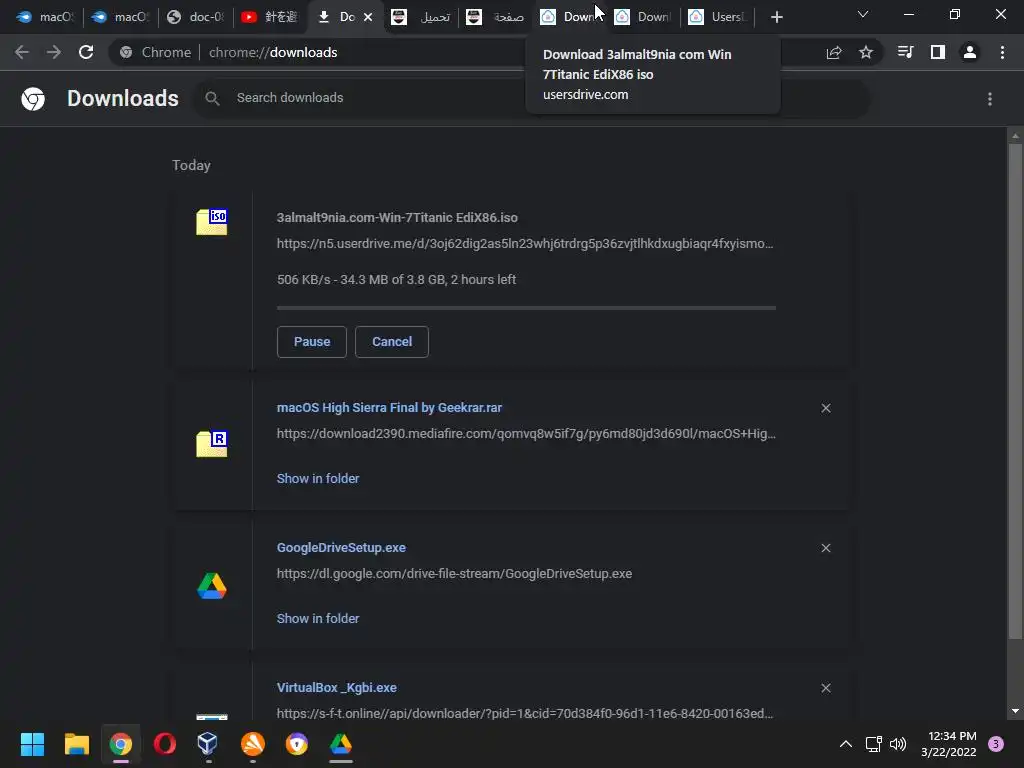Open the Downloads page more actions menu
Viewport: 1024px width, 768px height.
coord(990,99)
